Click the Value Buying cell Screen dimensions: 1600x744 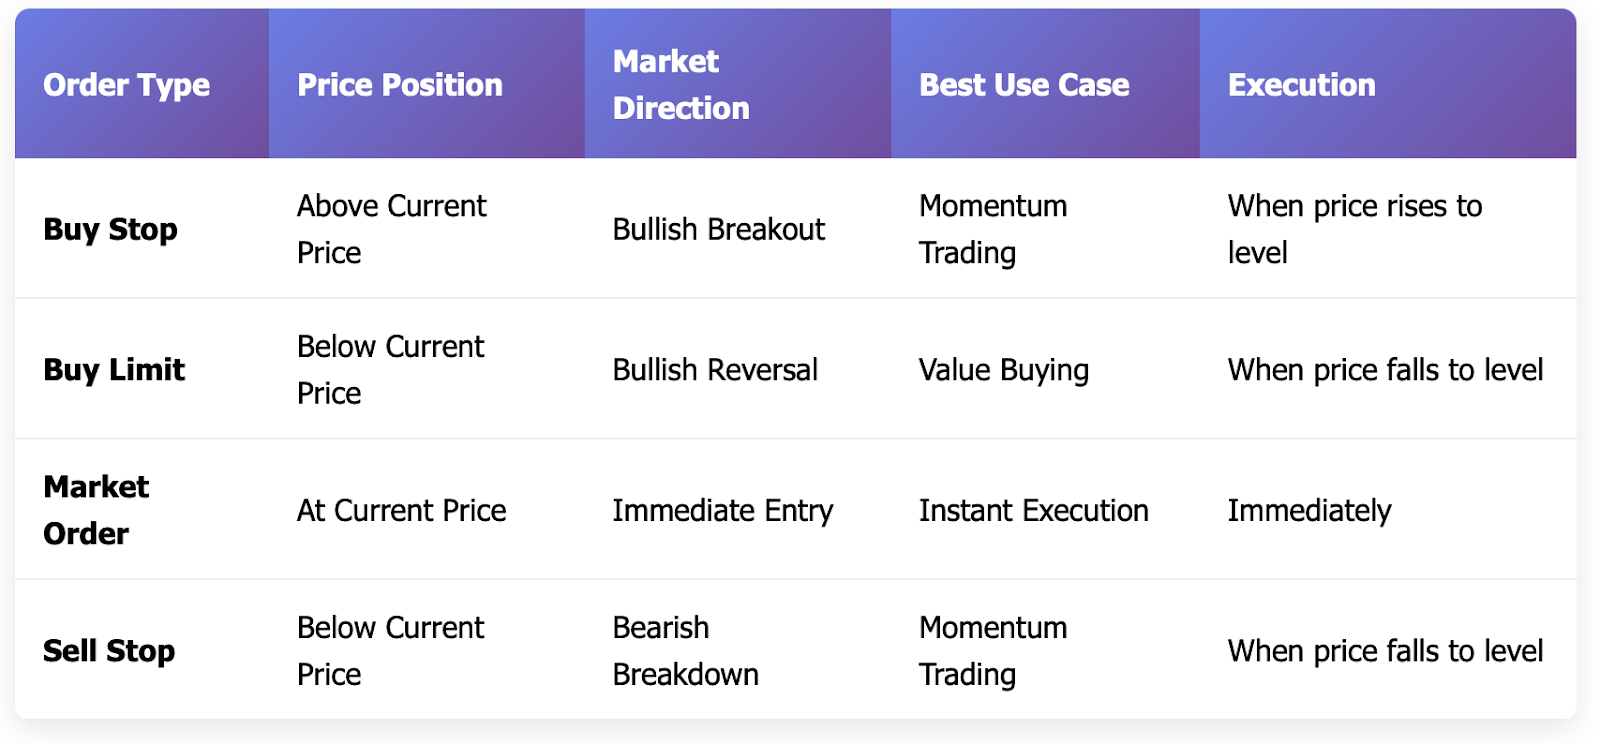(x=1004, y=370)
